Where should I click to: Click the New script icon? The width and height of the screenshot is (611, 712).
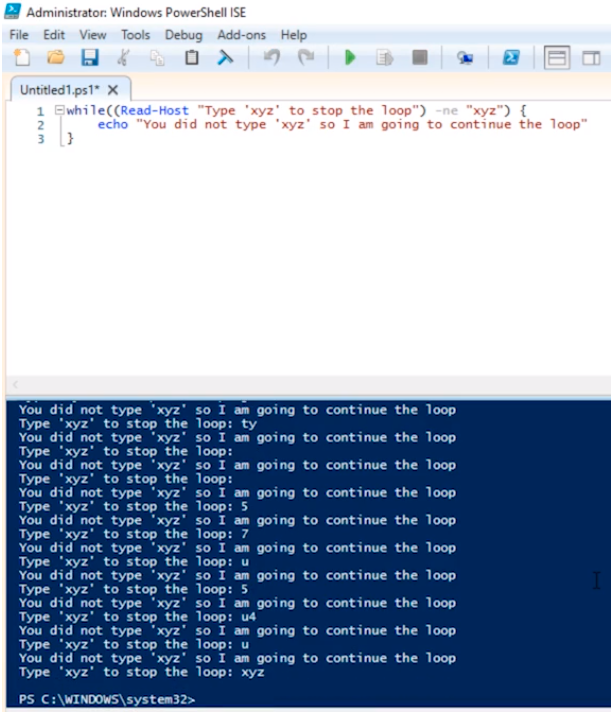tap(22, 58)
